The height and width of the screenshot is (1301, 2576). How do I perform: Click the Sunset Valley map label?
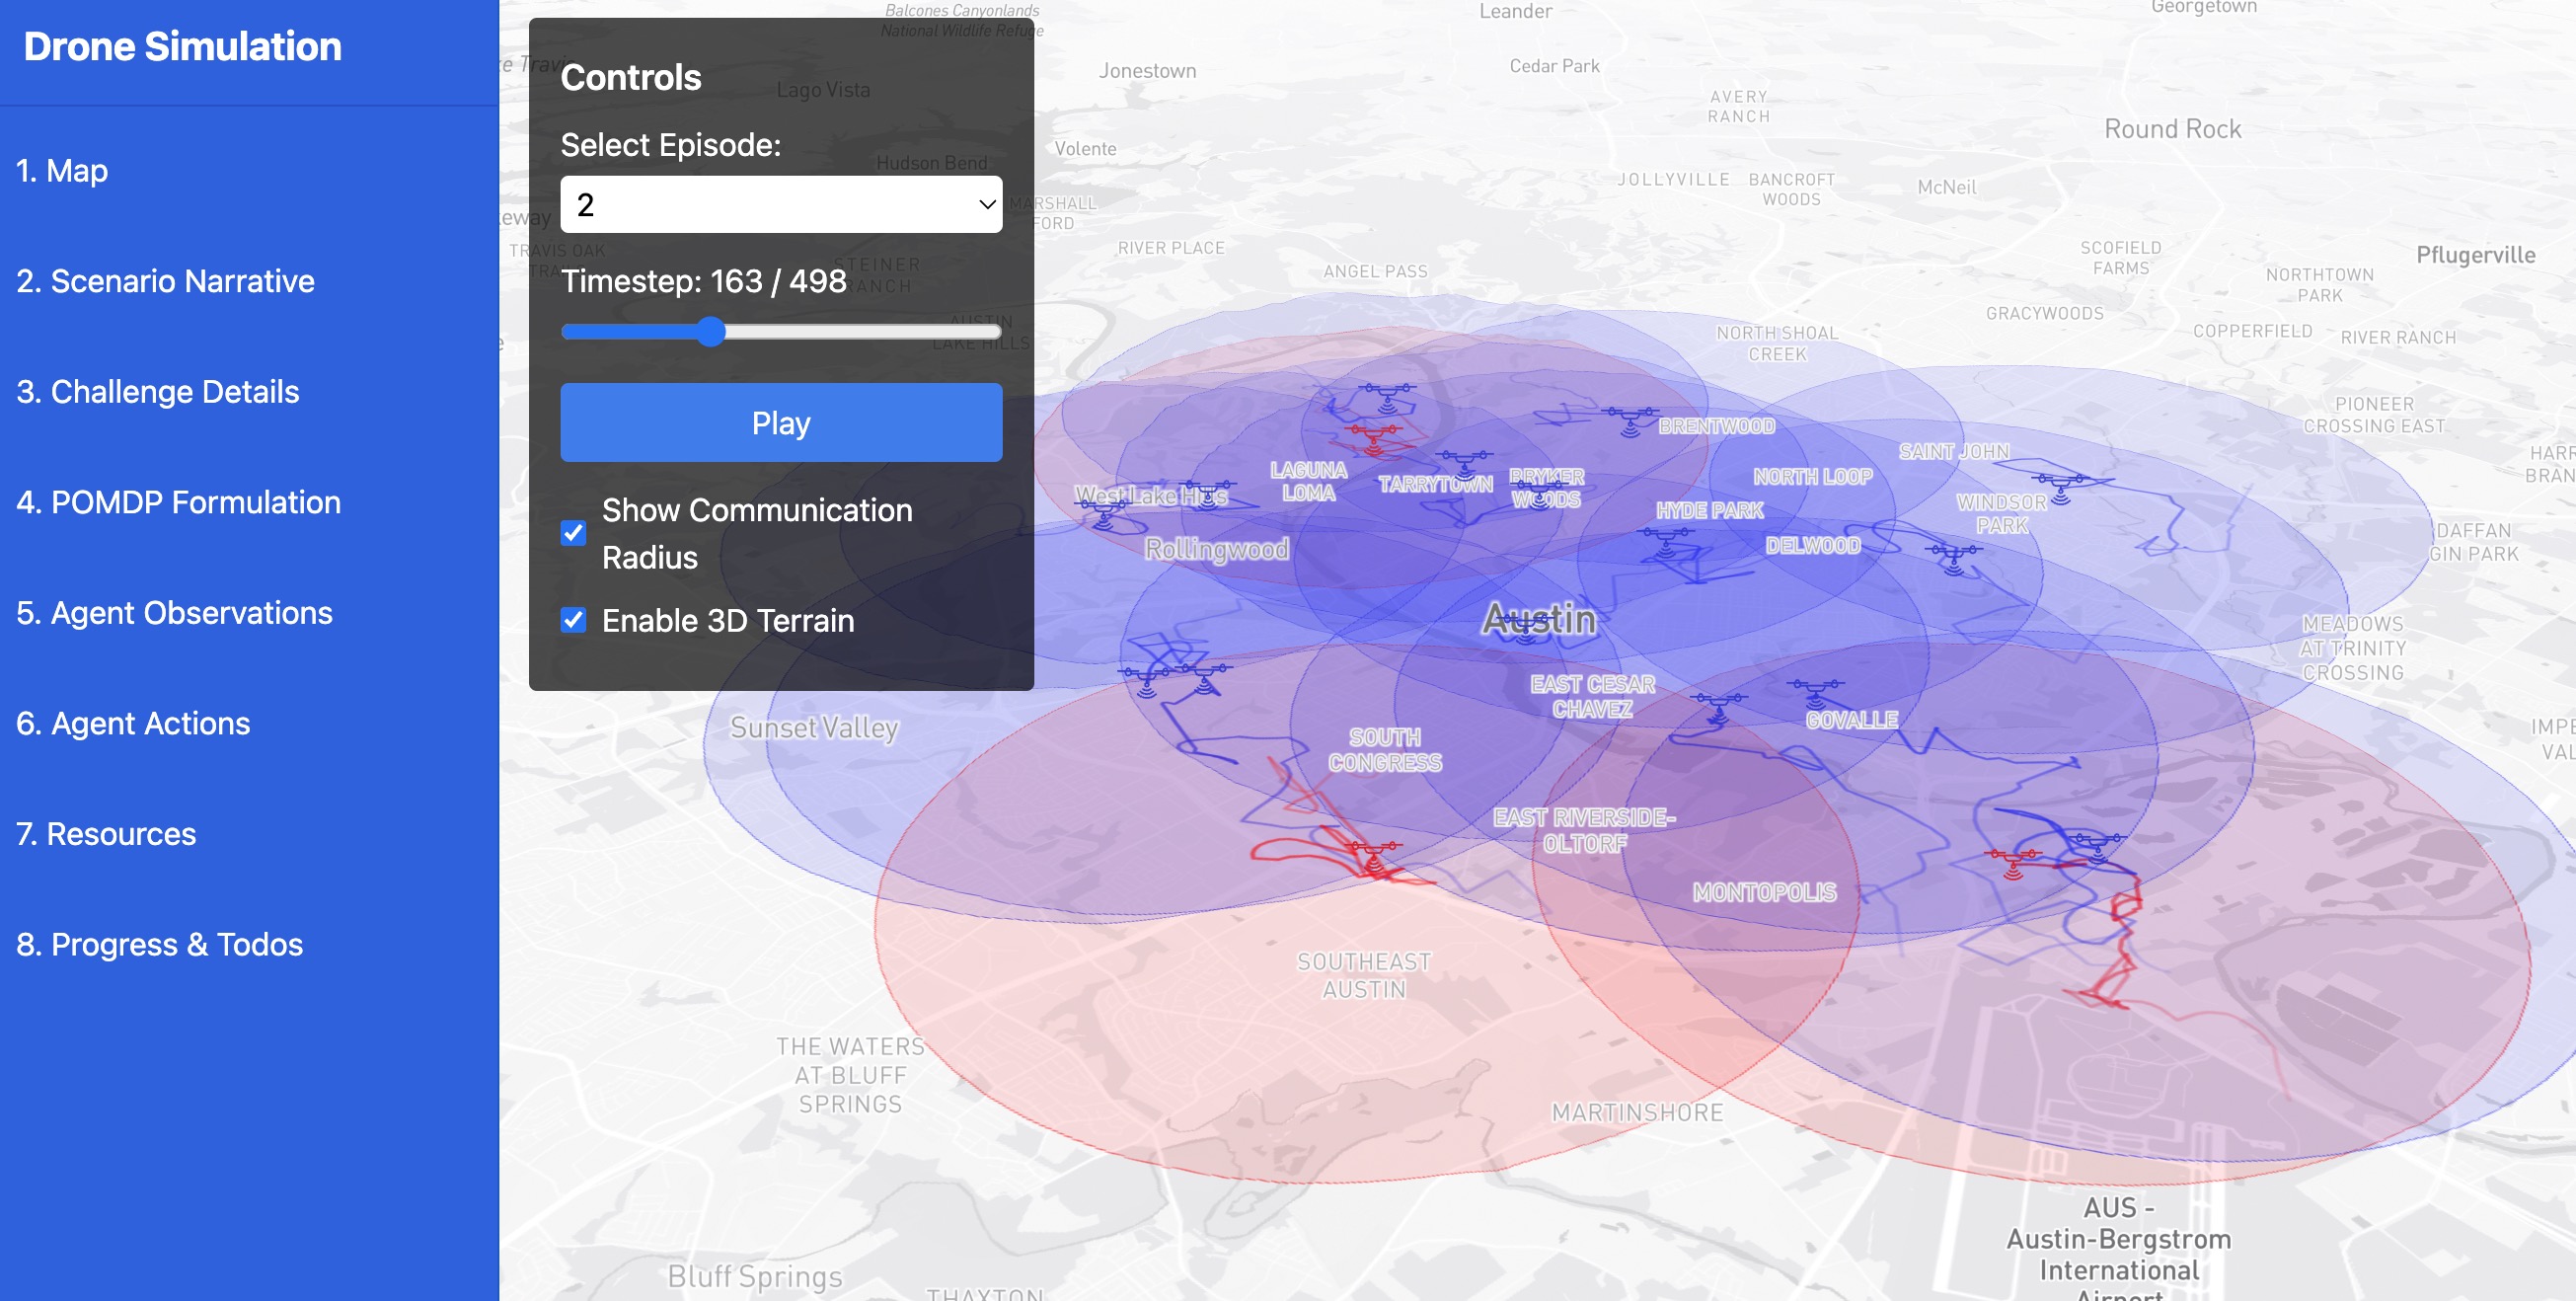814,728
